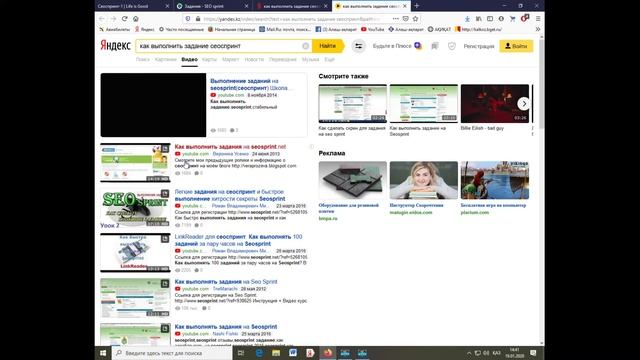Click the browser address bar URL

point(291,19)
